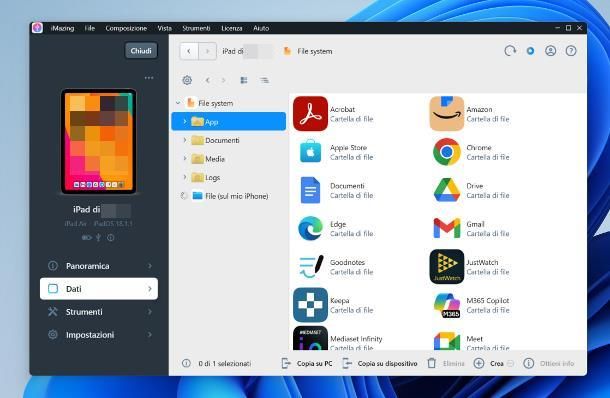Select the Chrome app icon
610x398 pixels.
pos(447,152)
